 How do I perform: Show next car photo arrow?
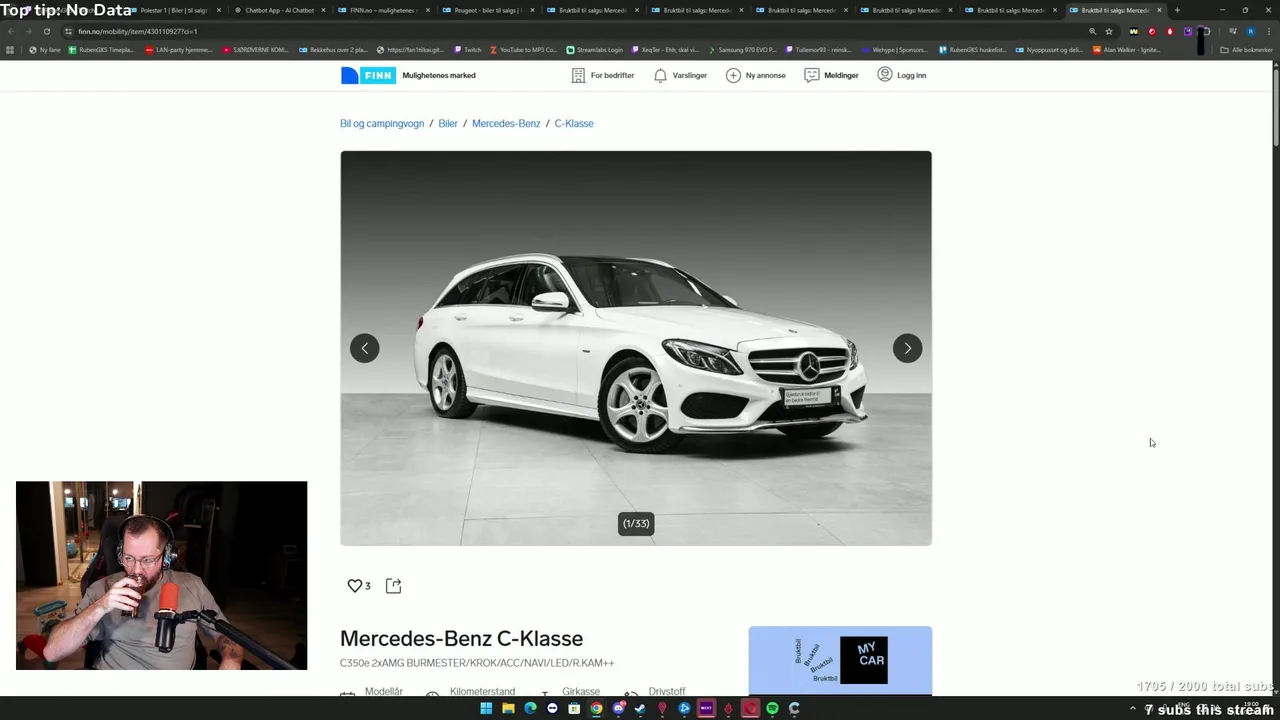click(x=907, y=348)
